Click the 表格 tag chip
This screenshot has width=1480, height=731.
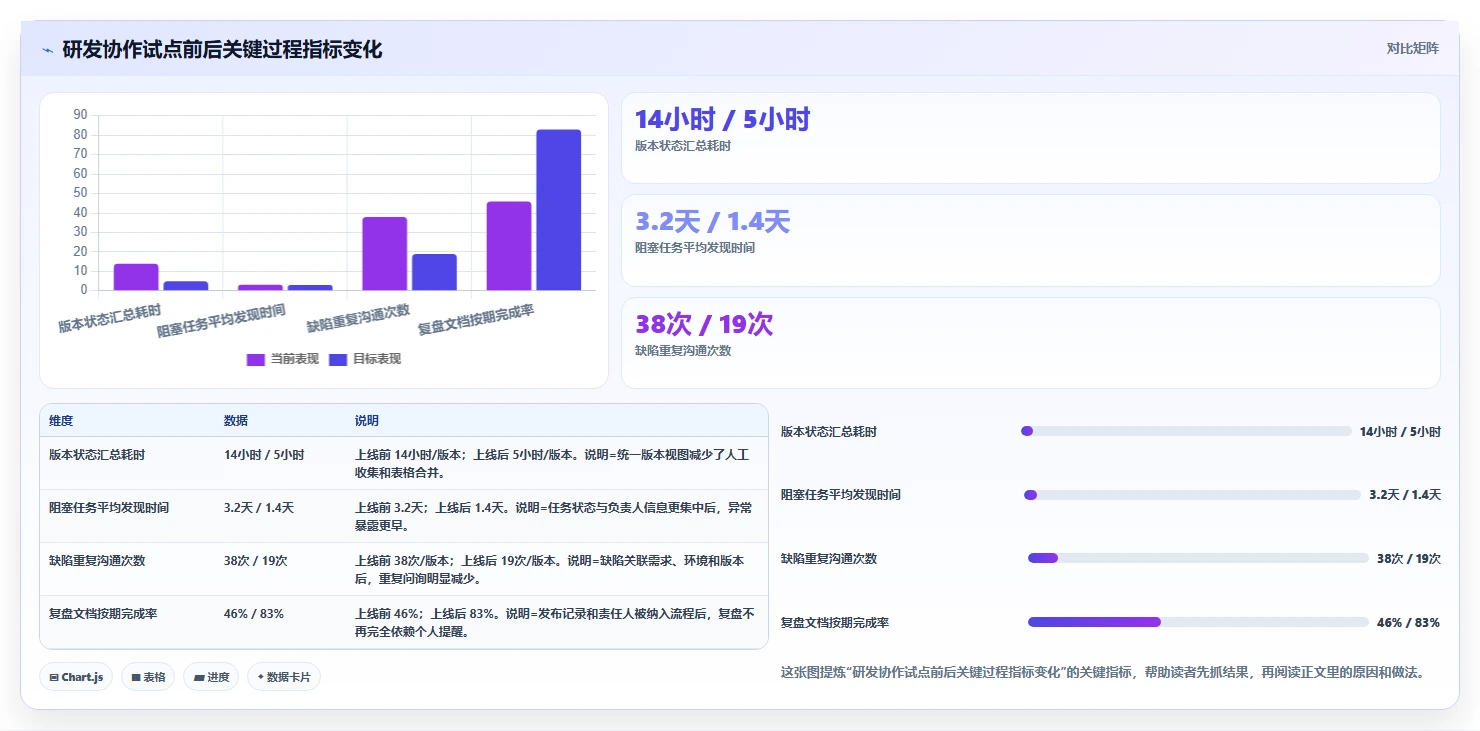pyautogui.click(x=148, y=677)
